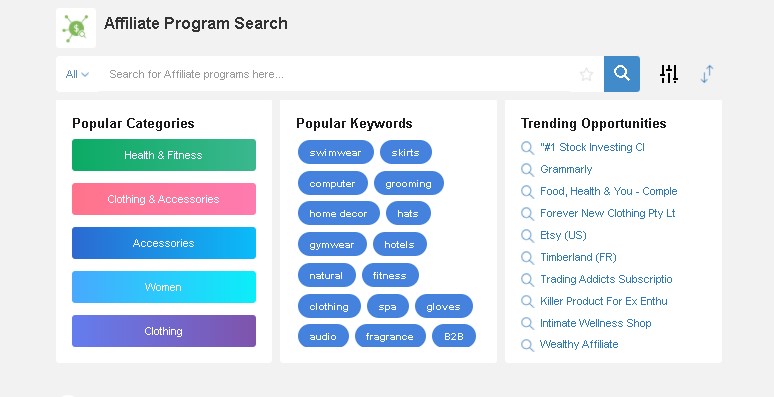Pick the purple Clothing category
This screenshot has height=397, width=774.
click(164, 331)
